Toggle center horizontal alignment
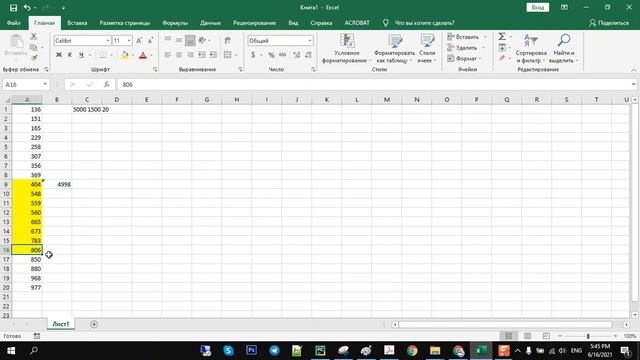 (179, 55)
